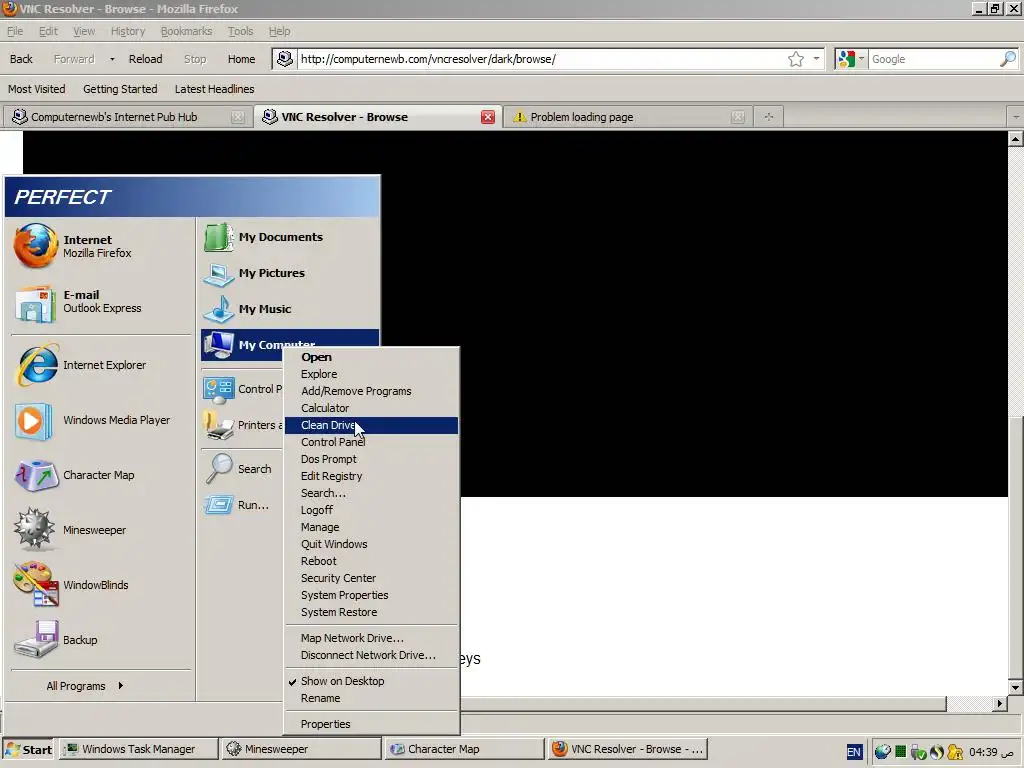Open the Tools menu
The image size is (1024, 768).
(240, 31)
